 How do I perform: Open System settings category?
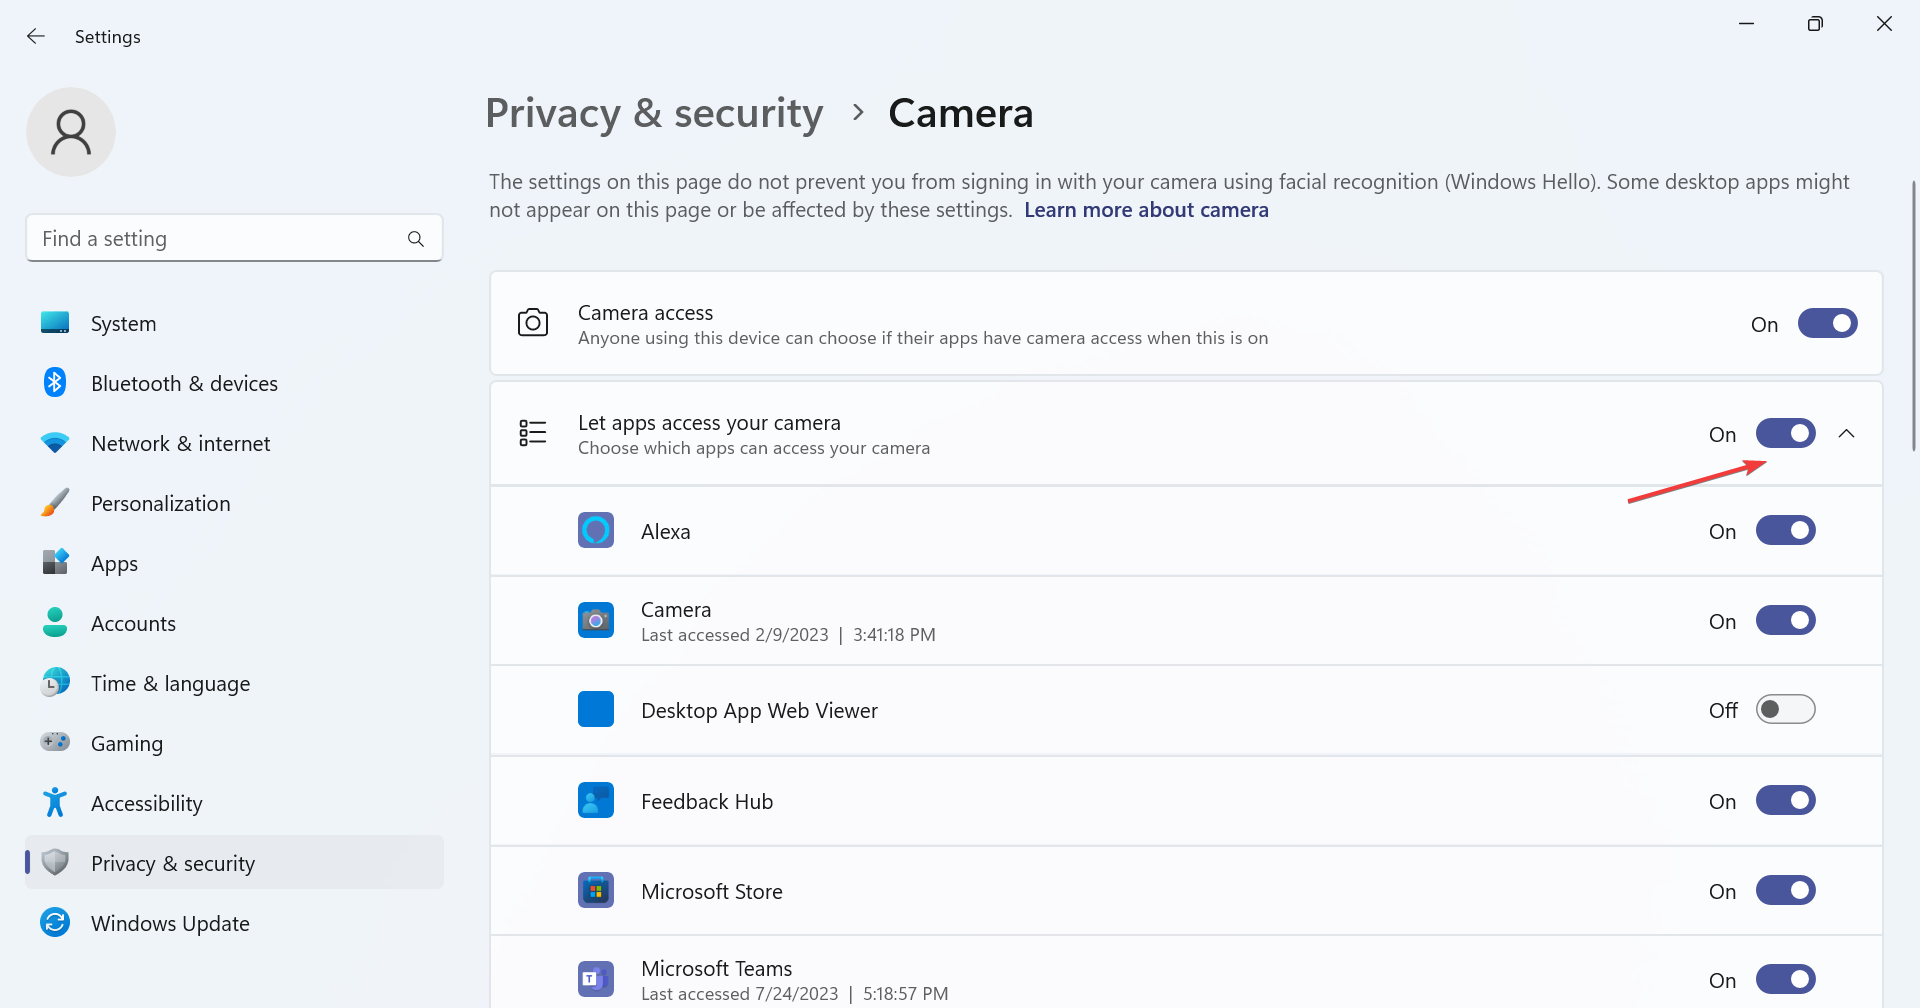(234, 323)
